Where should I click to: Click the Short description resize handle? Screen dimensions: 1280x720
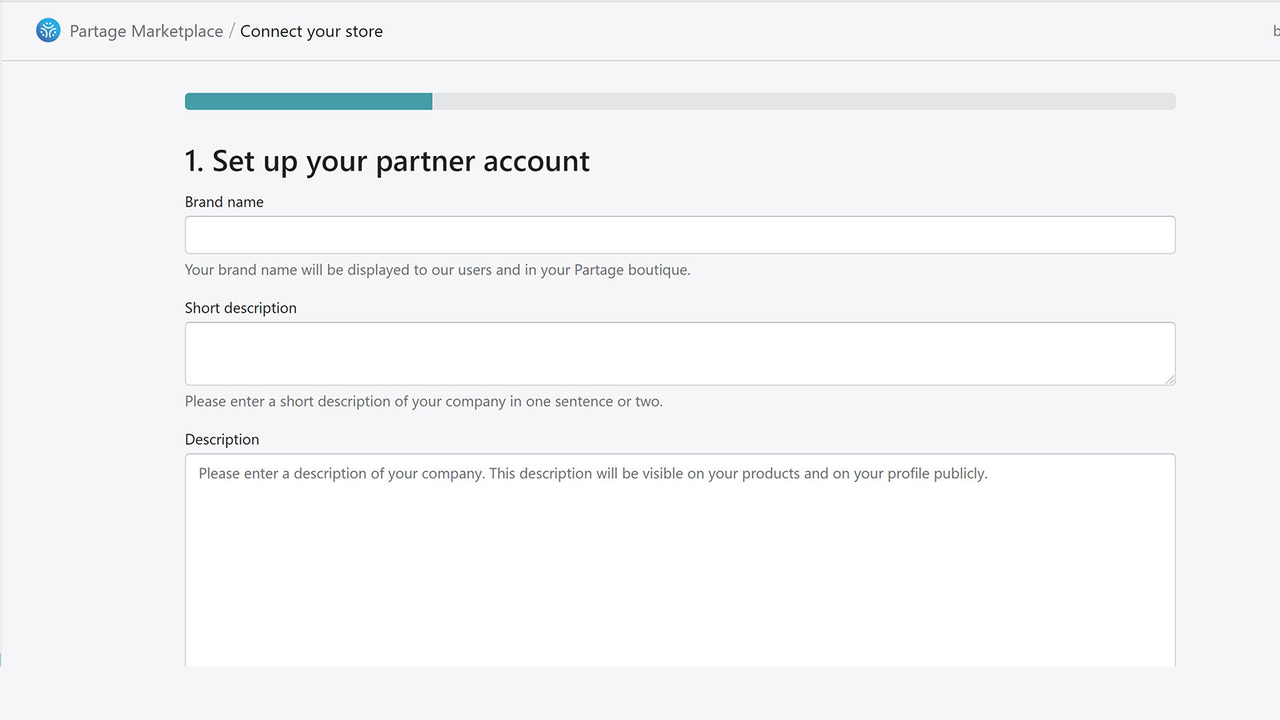point(1170,380)
